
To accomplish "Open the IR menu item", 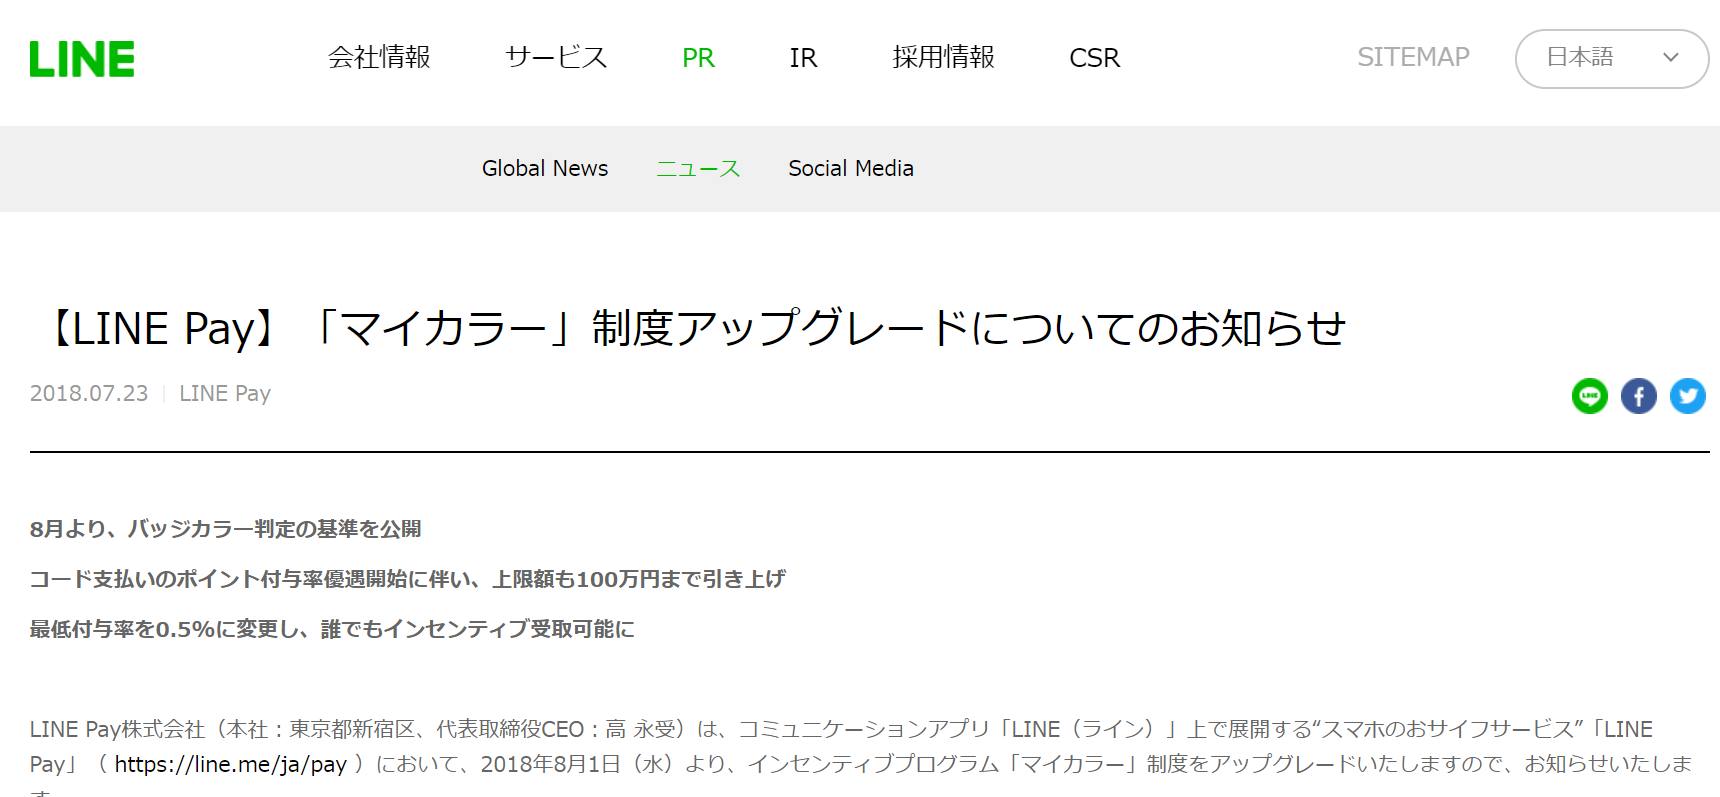I will (803, 58).
